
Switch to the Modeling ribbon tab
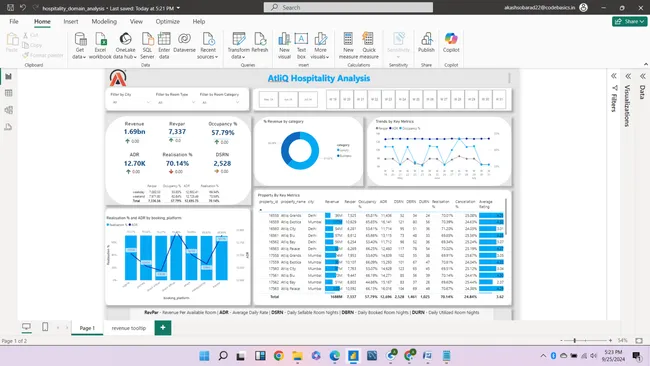[x=104, y=22]
